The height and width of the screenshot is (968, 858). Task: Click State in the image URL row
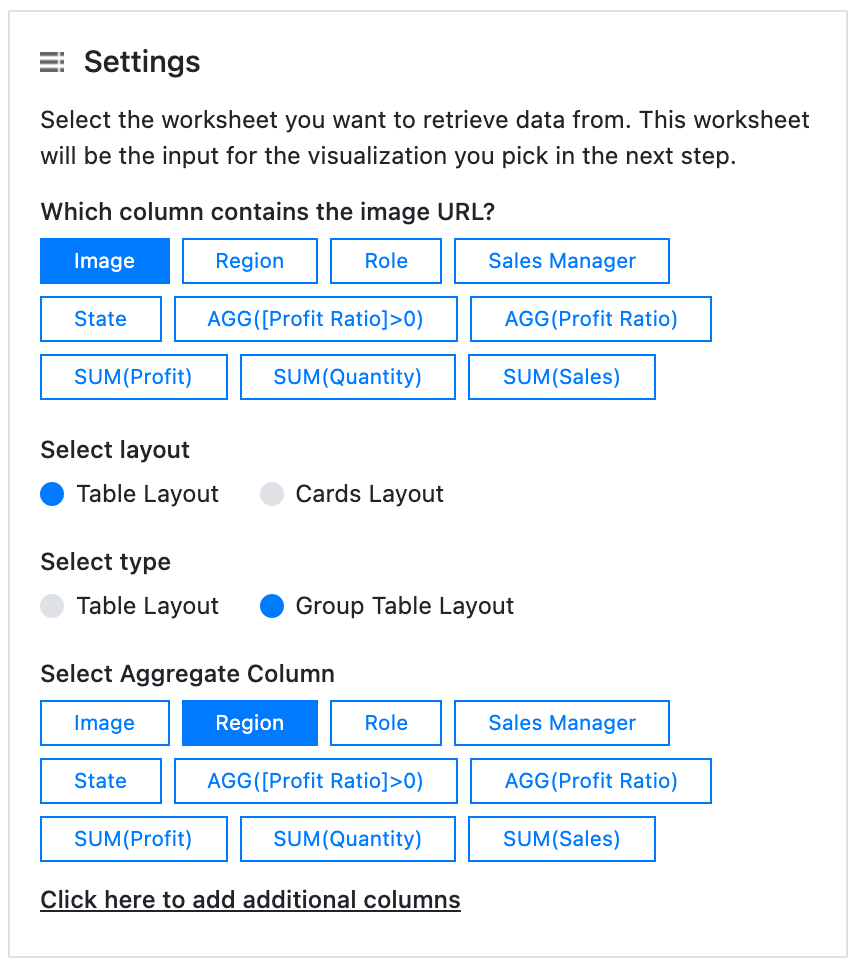click(100, 319)
